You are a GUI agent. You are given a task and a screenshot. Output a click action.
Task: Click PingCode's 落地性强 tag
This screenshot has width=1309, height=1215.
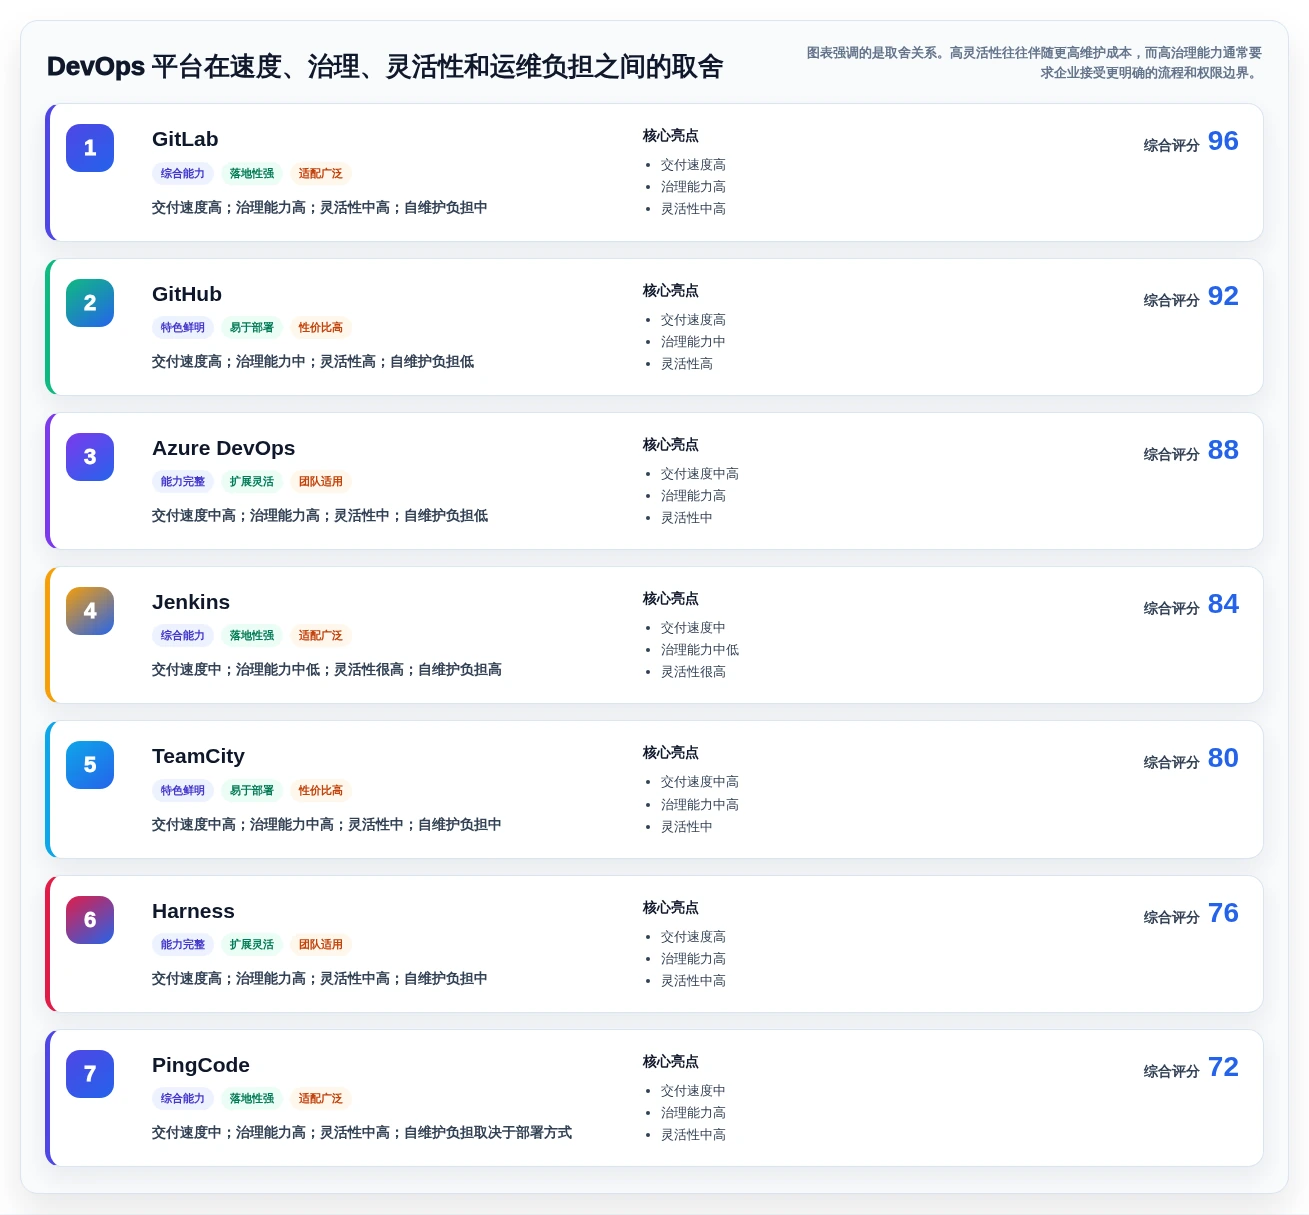(x=252, y=1098)
